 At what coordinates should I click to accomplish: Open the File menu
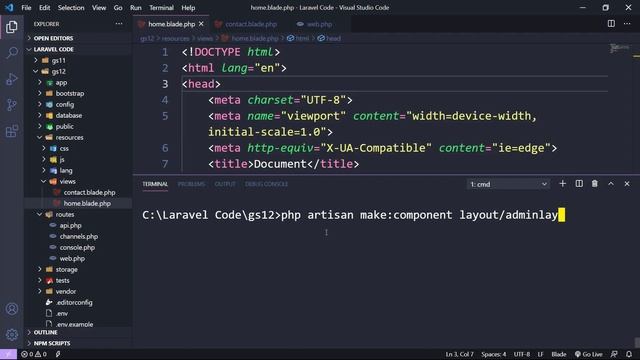tap(26, 8)
